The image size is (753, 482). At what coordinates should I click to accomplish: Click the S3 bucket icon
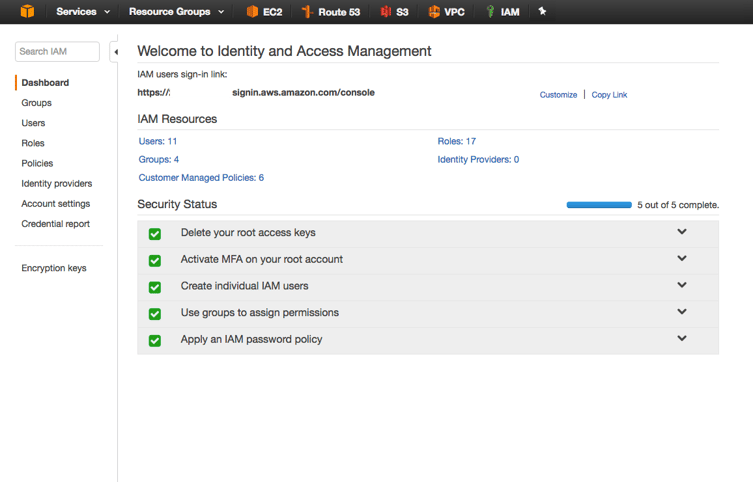click(386, 12)
